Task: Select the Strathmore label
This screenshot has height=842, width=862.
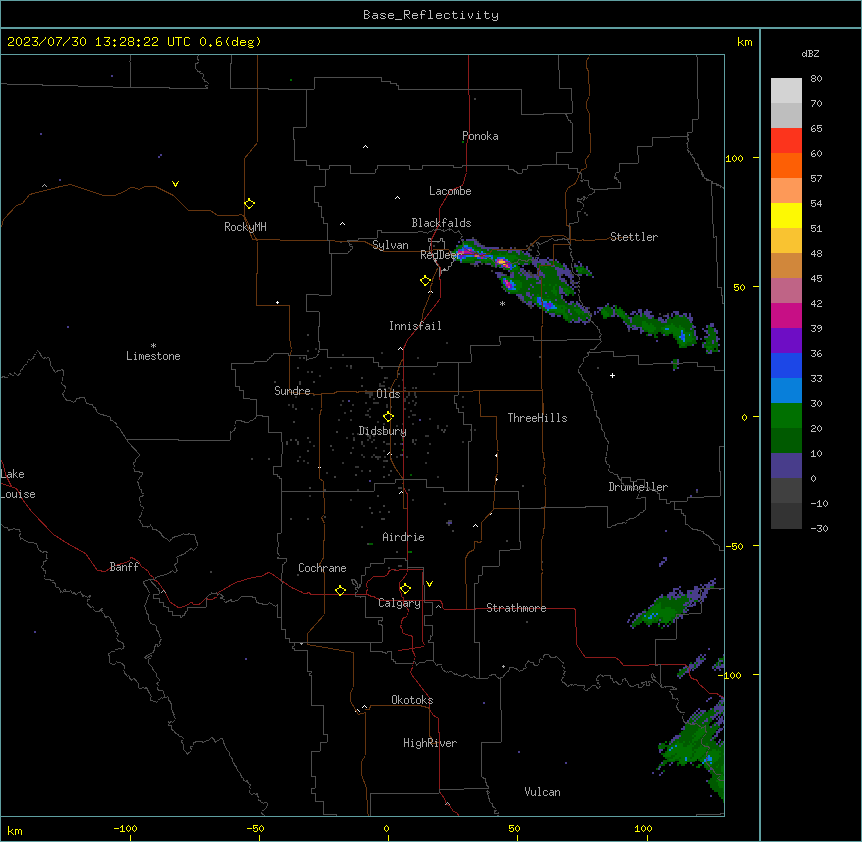Action: [516, 608]
